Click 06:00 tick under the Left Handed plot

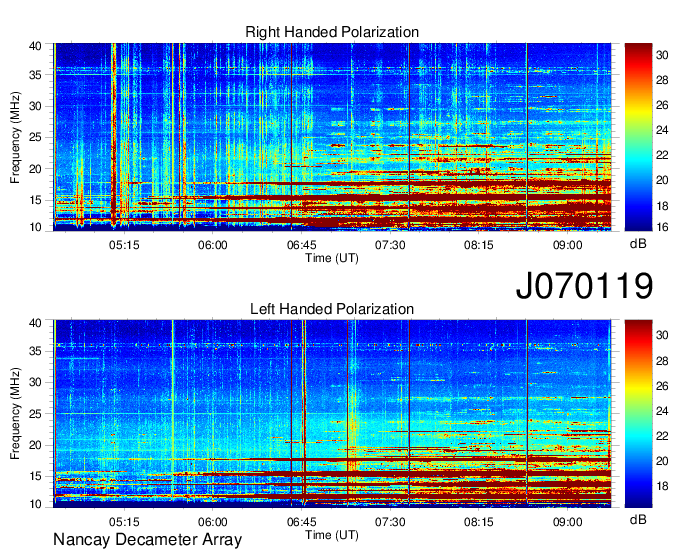coord(212,522)
